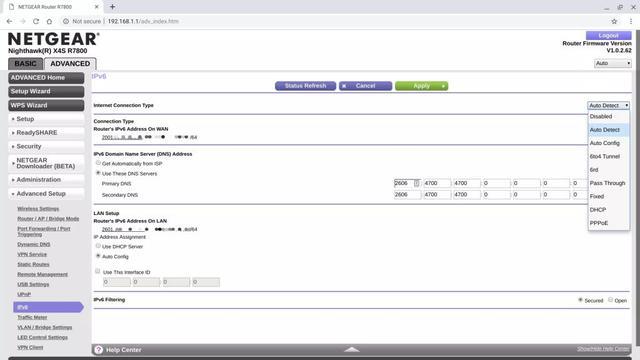
Task: Open the Auto language dropdown
Action: point(613,63)
